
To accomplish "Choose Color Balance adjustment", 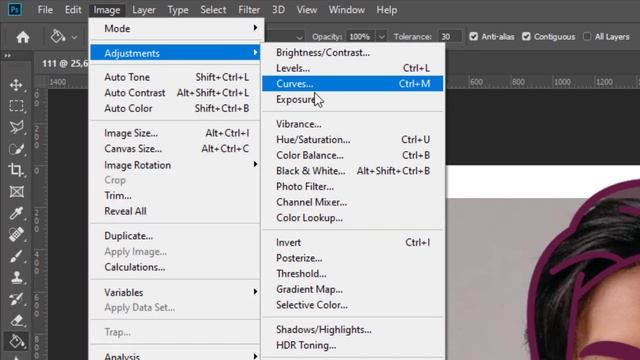I will click(x=353, y=155).
